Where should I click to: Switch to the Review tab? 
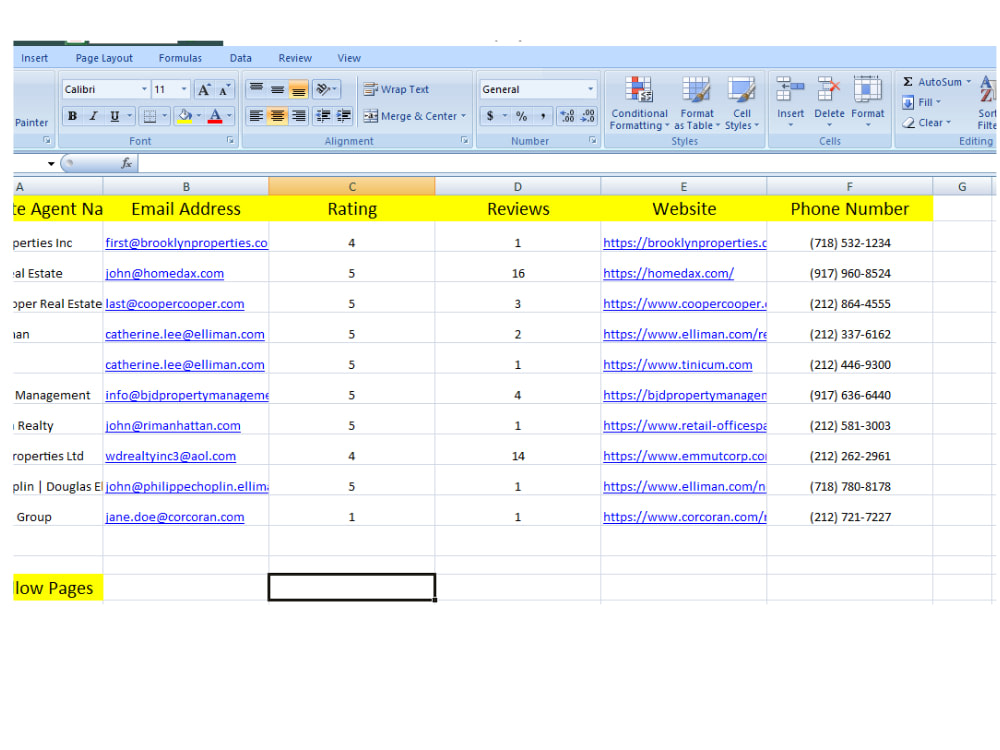[295, 58]
